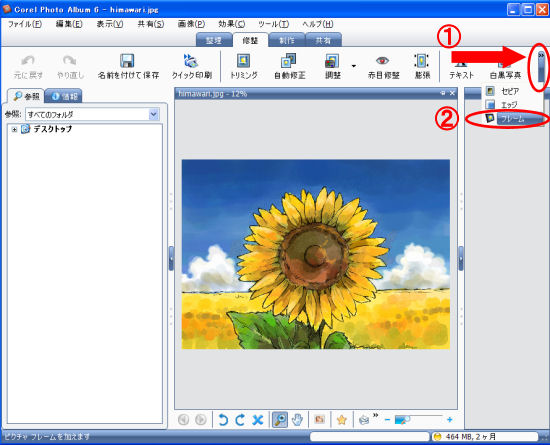Click the yellow star favorite icon
Viewport: 550px width, 445px height.
tap(342, 419)
